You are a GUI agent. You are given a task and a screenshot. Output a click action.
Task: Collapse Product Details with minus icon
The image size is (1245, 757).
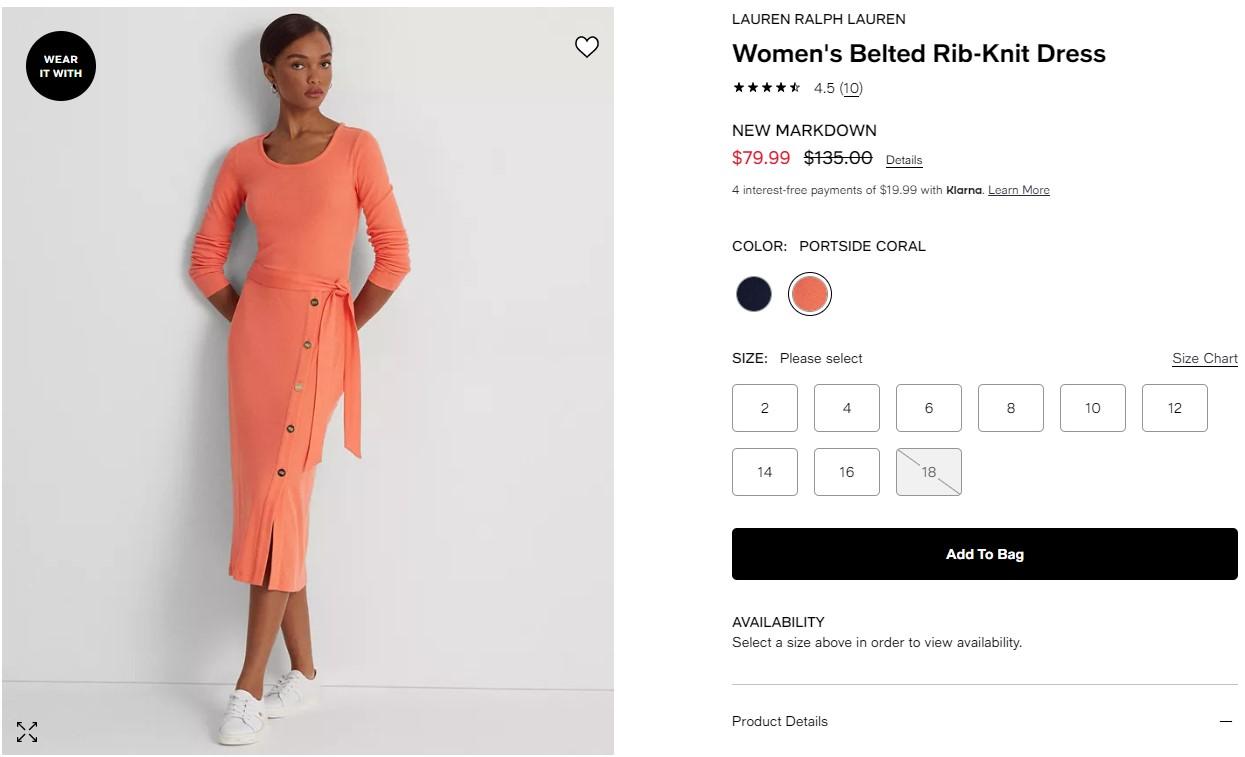tap(1226, 722)
